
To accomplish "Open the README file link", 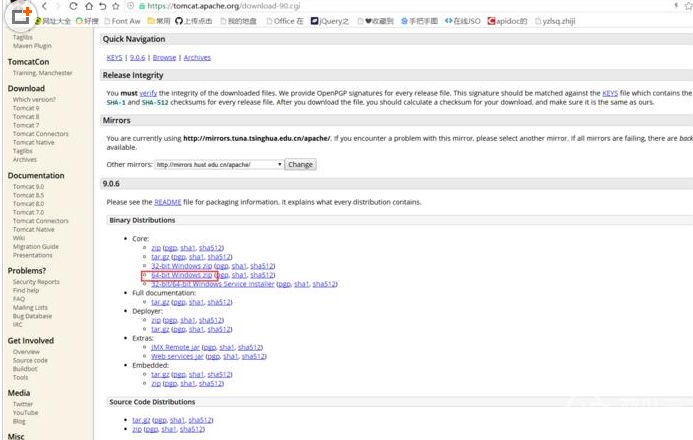I will 168,202.
